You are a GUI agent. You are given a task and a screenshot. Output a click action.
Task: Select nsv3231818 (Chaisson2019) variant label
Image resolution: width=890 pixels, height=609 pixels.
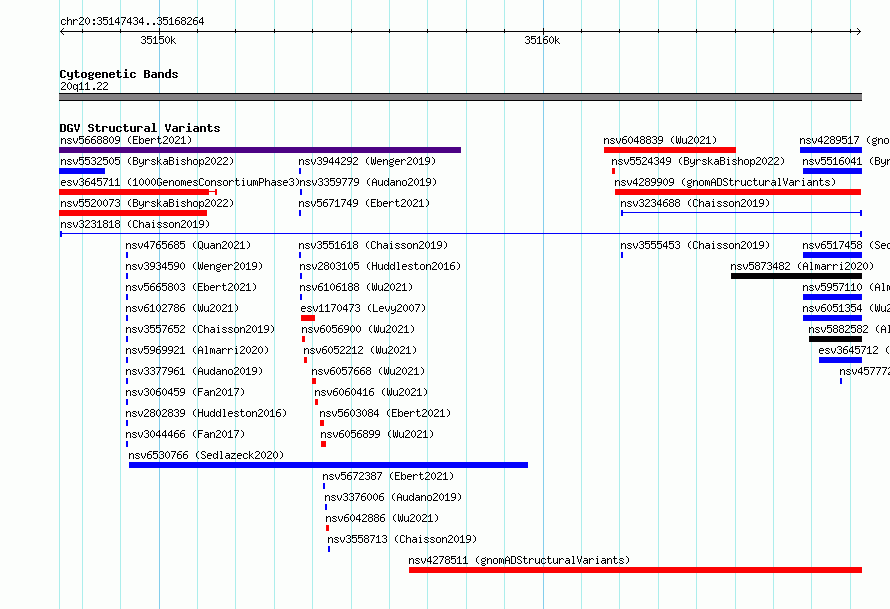135,224
